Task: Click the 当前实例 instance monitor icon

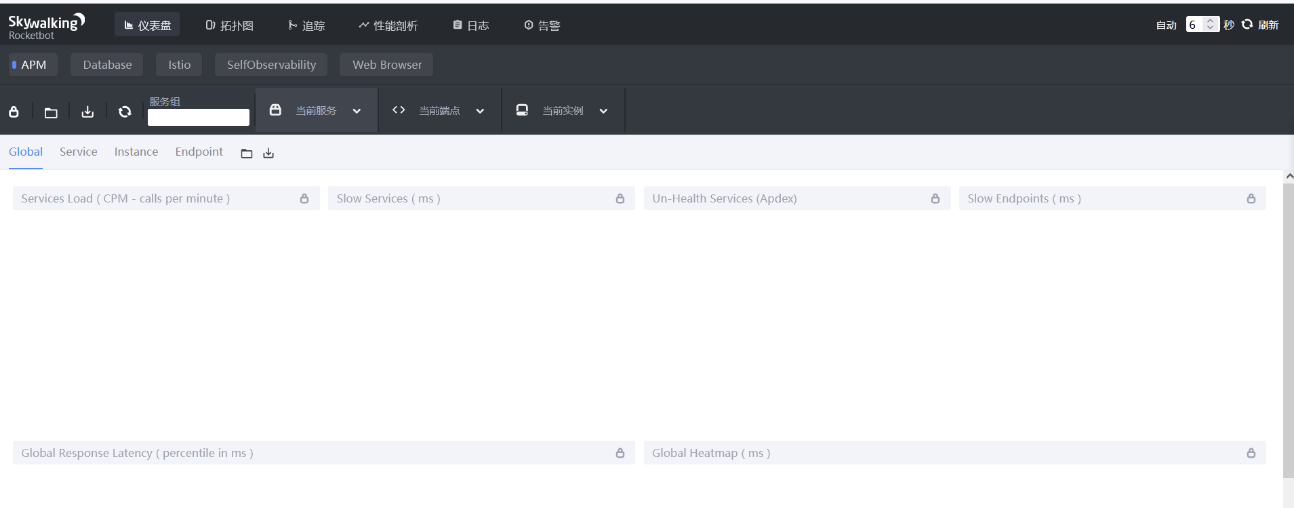Action: tap(522, 110)
